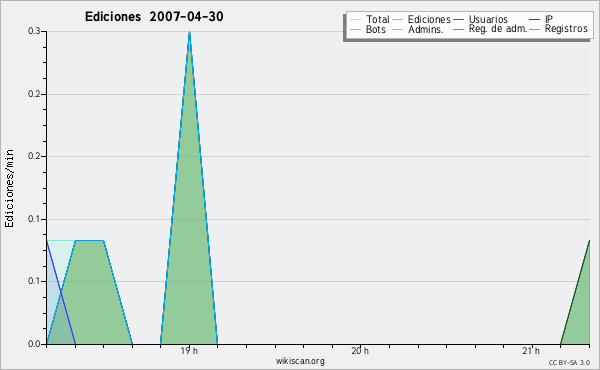Click the blue Usuarios descending line
The image size is (600, 370).
pos(61,292)
